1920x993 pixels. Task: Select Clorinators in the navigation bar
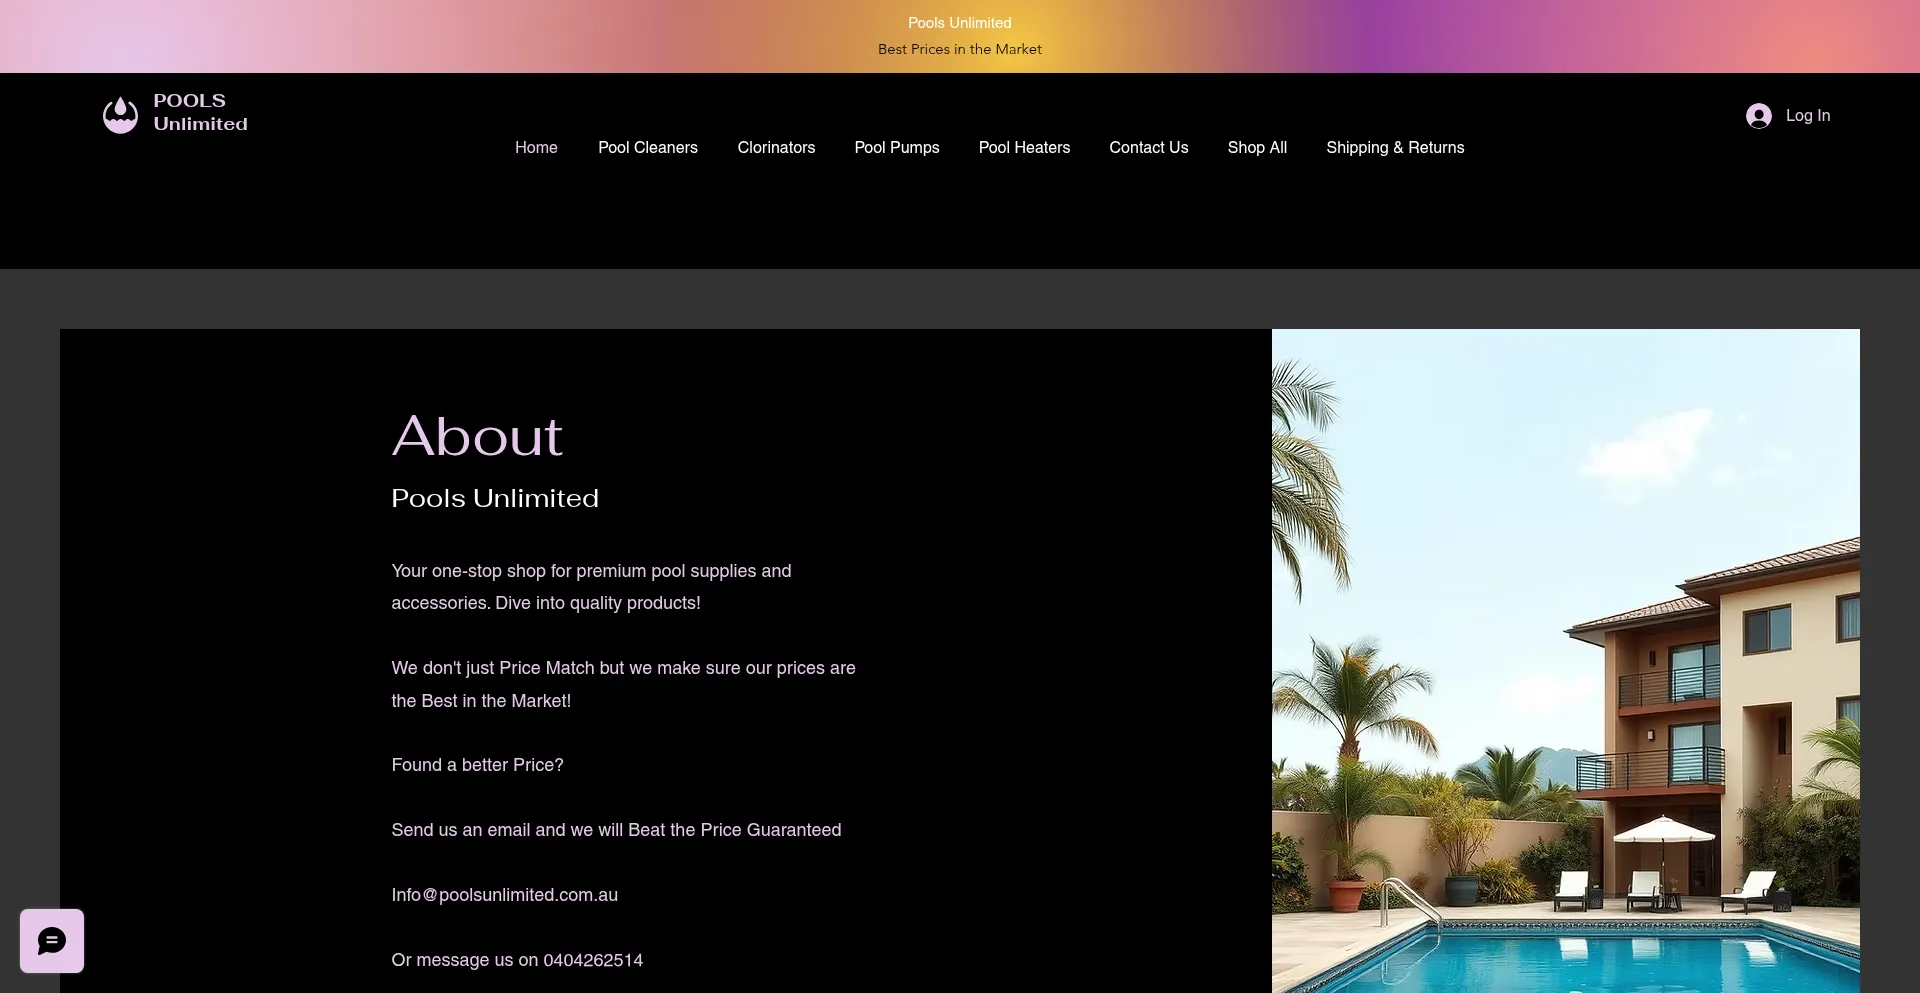(776, 148)
